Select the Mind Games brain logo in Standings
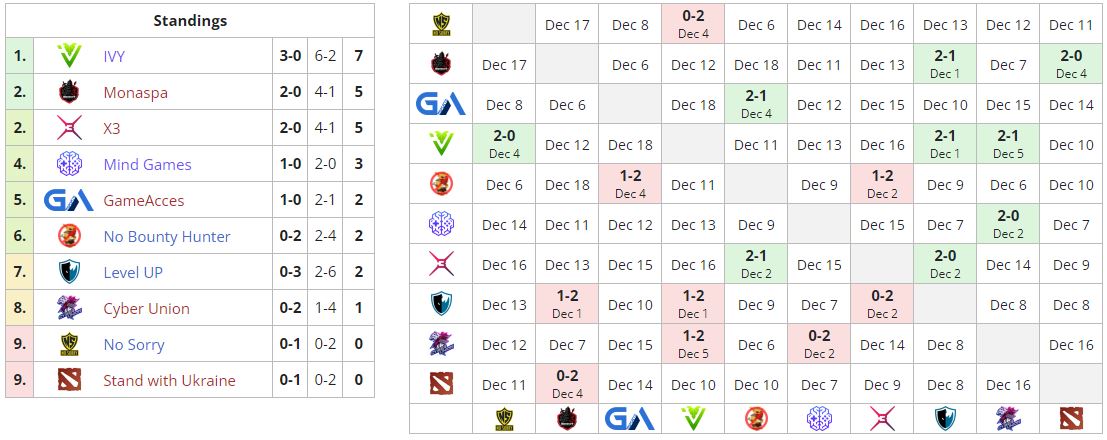Screen dimensions: 1107x440 [69, 164]
